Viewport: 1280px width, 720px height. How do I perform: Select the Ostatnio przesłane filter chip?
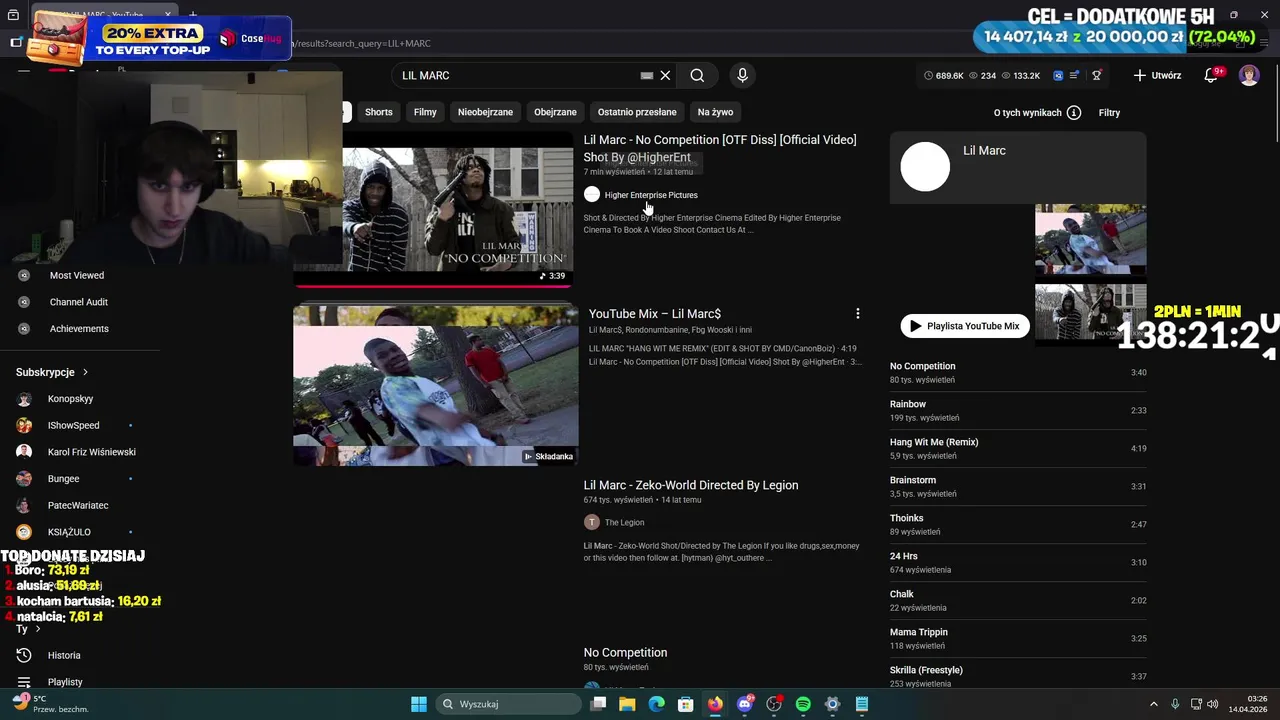click(637, 112)
